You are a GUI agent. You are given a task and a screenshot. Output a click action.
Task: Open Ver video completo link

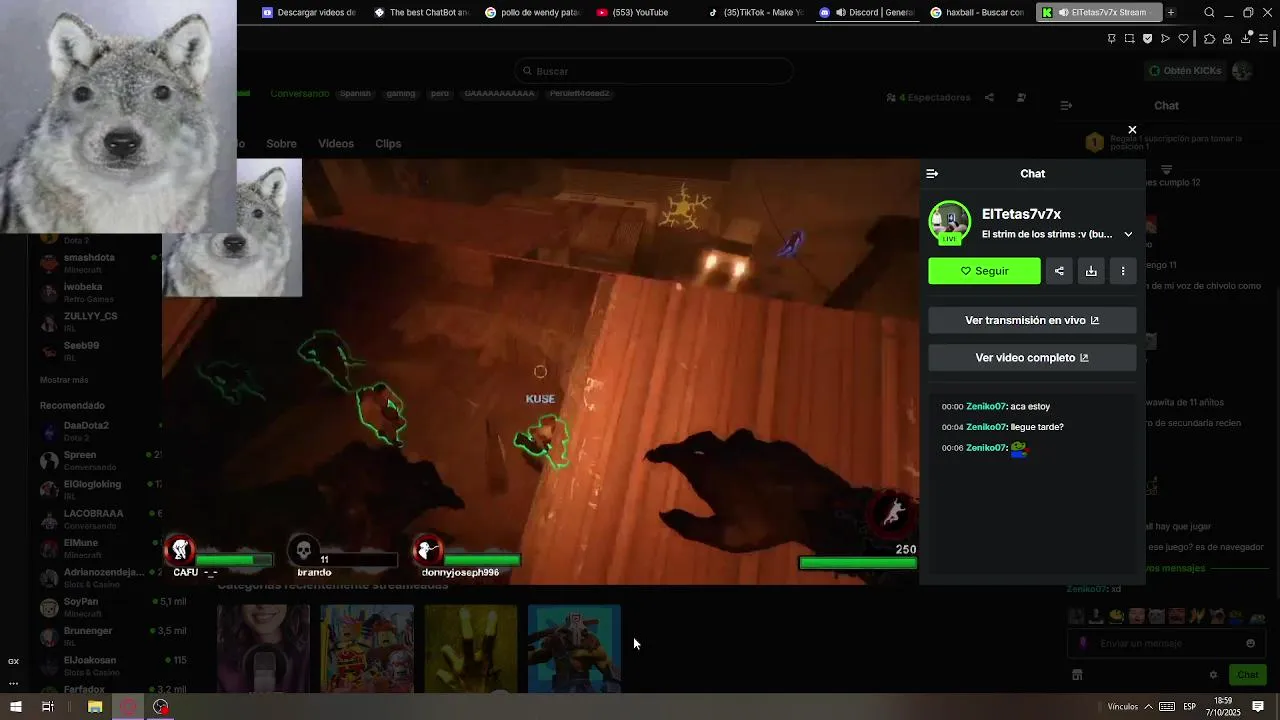[x=1032, y=357]
